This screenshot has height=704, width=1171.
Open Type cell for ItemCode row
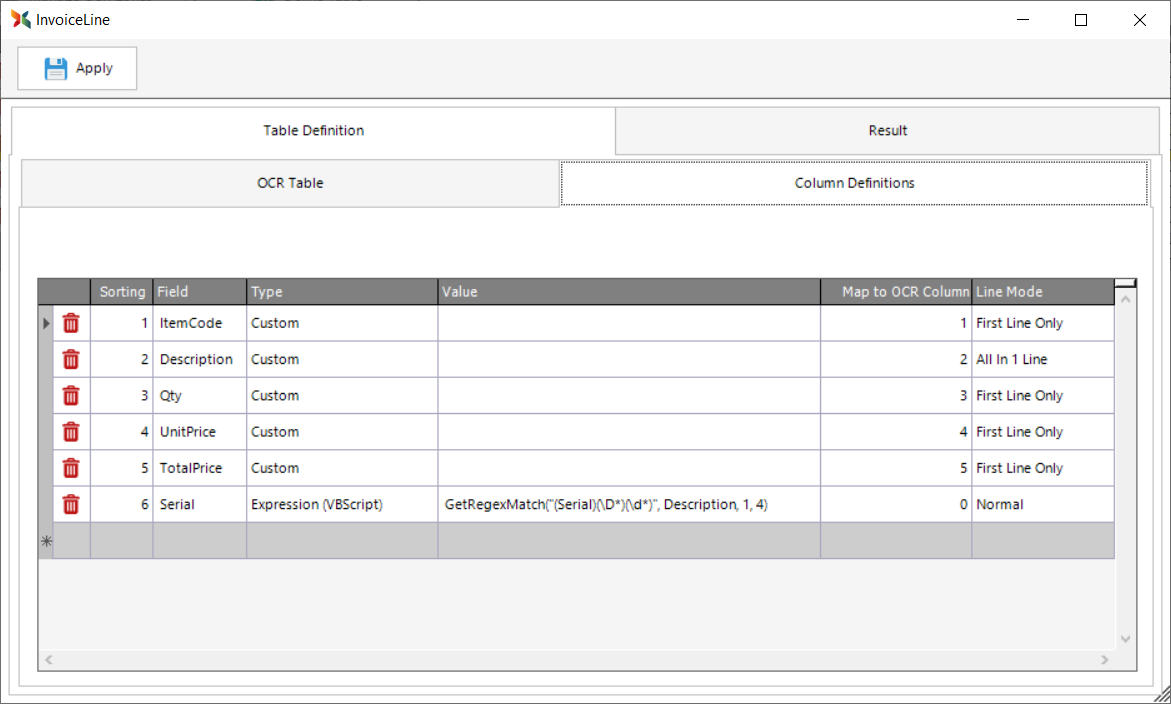tap(342, 323)
